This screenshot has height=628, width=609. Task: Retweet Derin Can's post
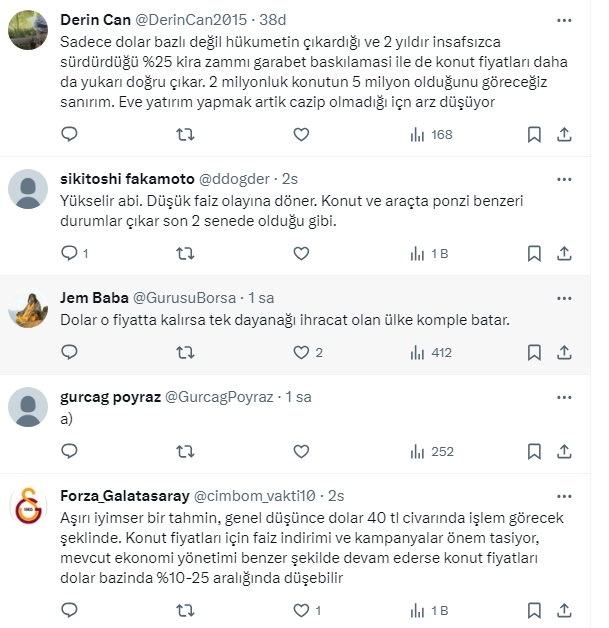coord(185,135)
